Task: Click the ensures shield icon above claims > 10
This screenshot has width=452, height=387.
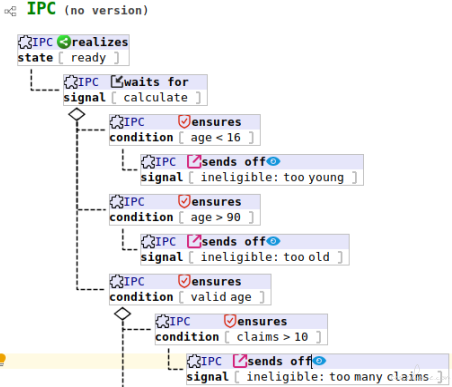Action: pyautogui.click(x=230, y=321)
